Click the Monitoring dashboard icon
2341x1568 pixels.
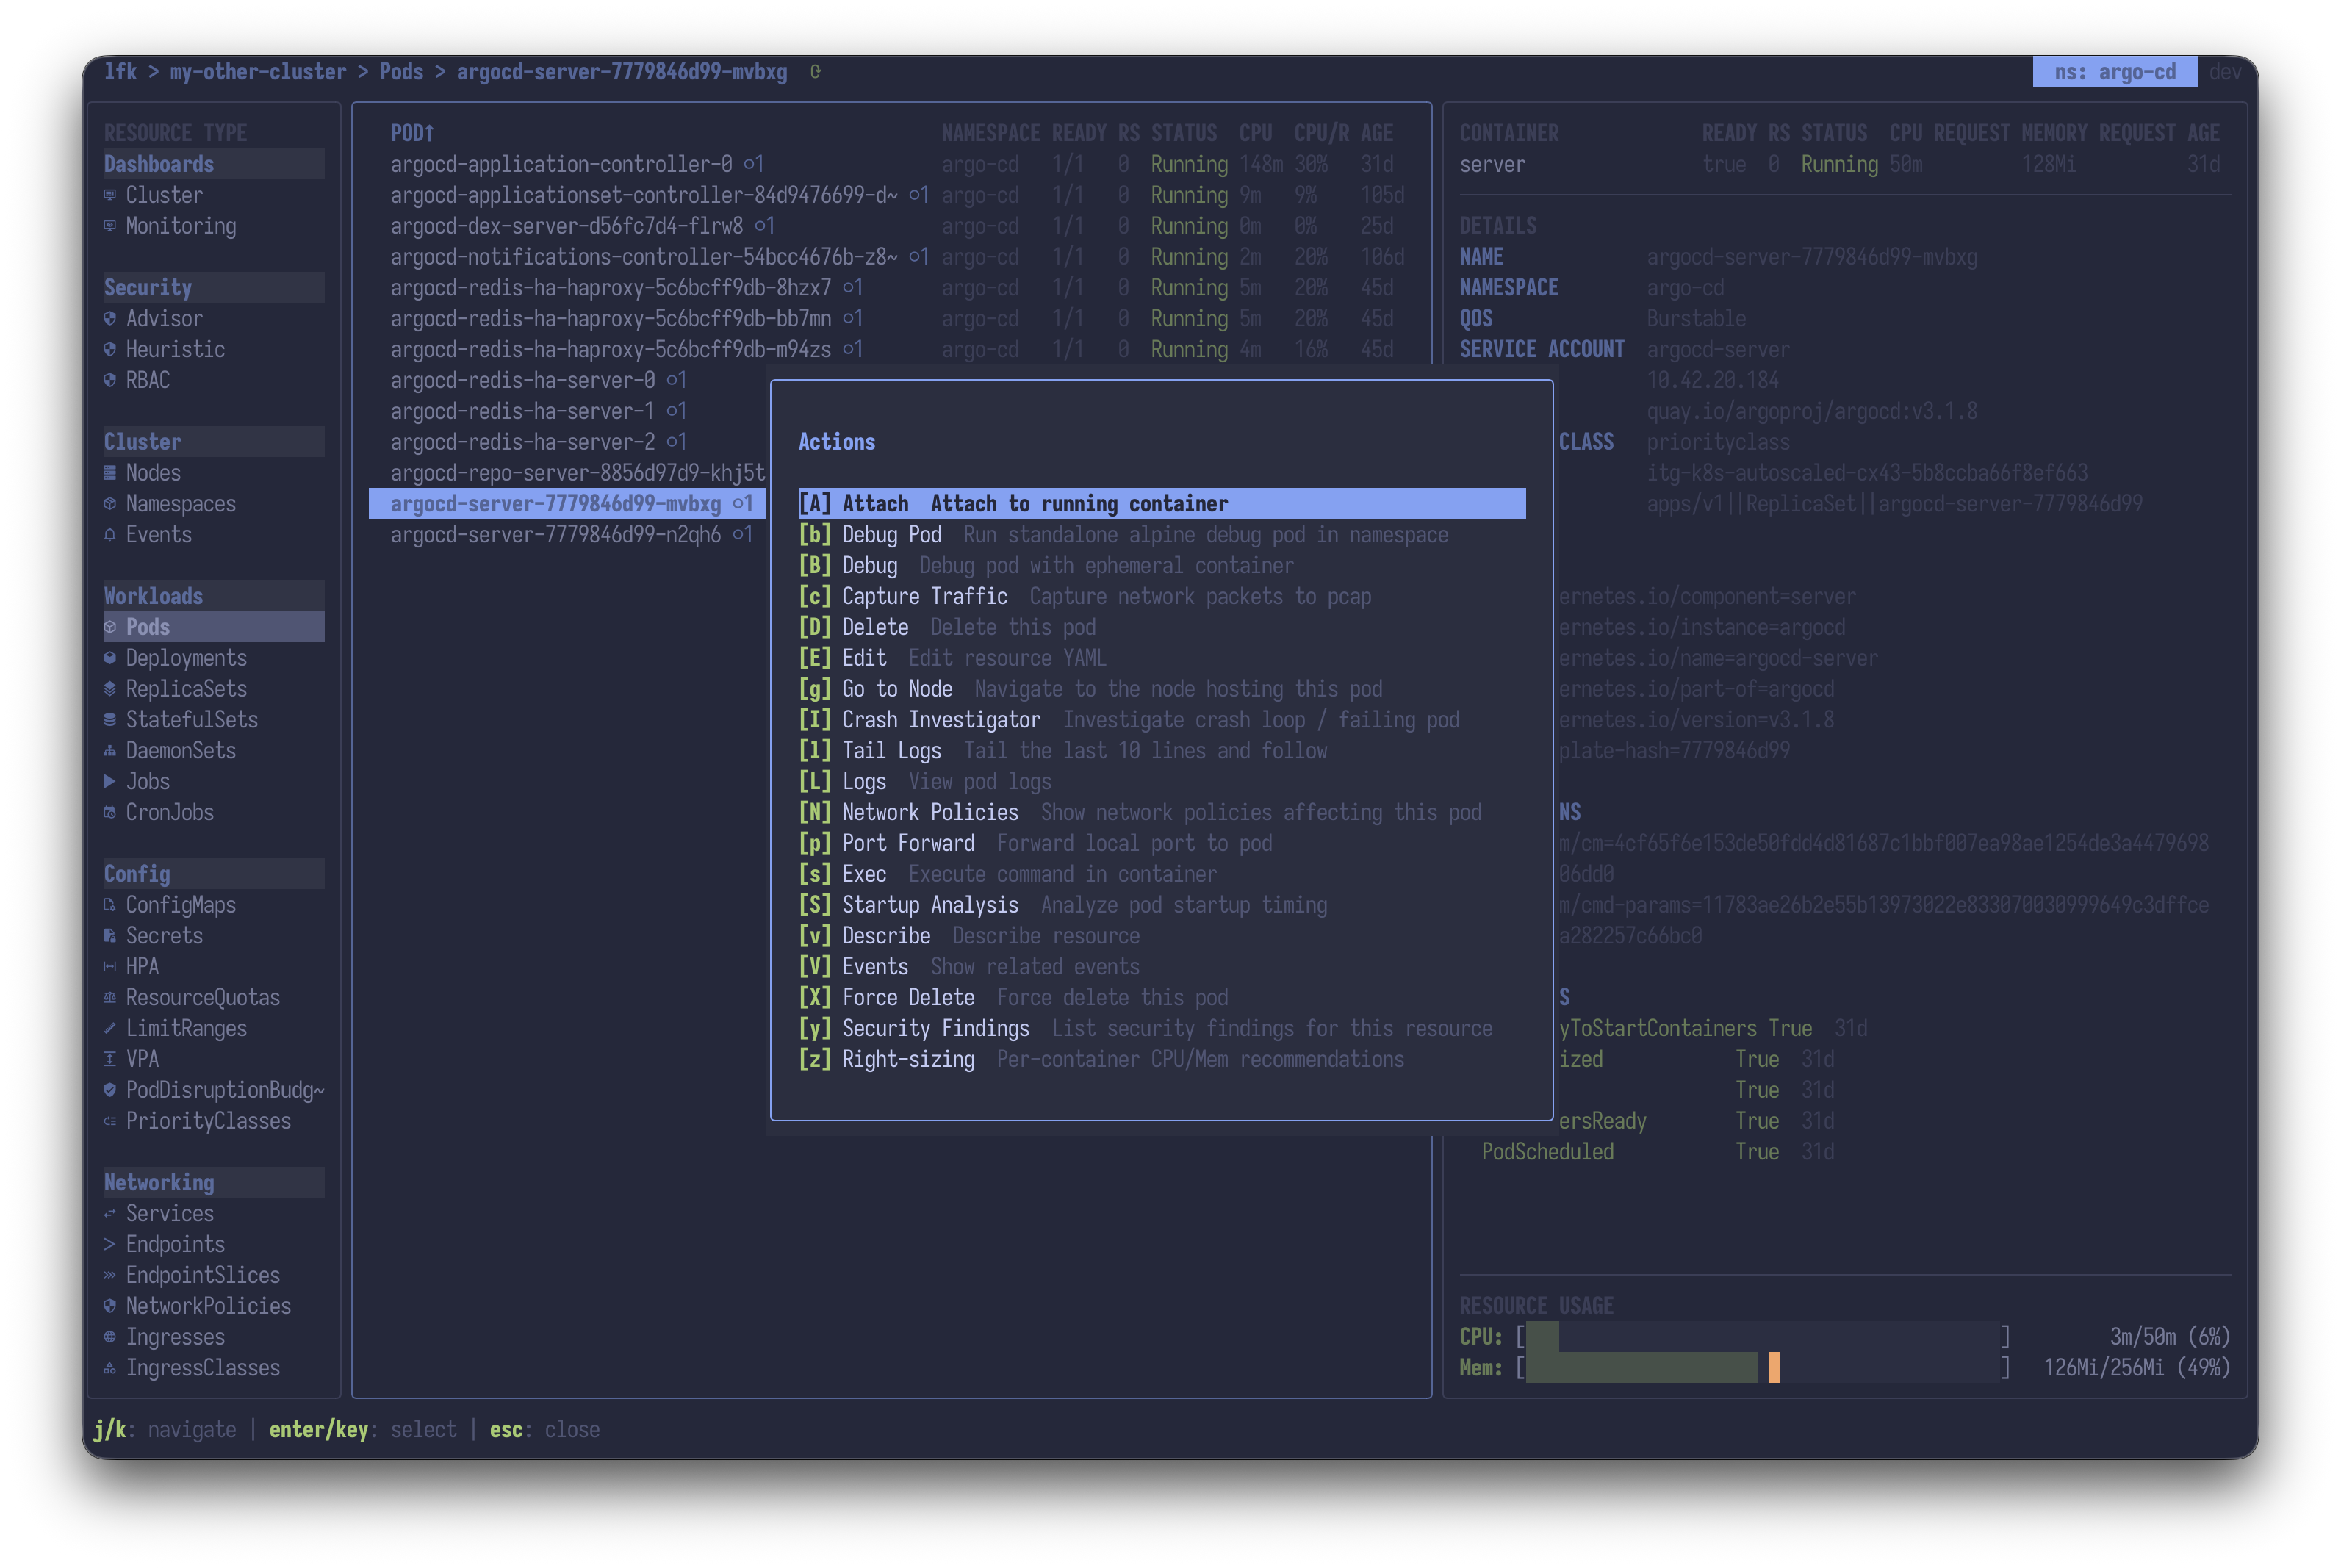[110, 226]
